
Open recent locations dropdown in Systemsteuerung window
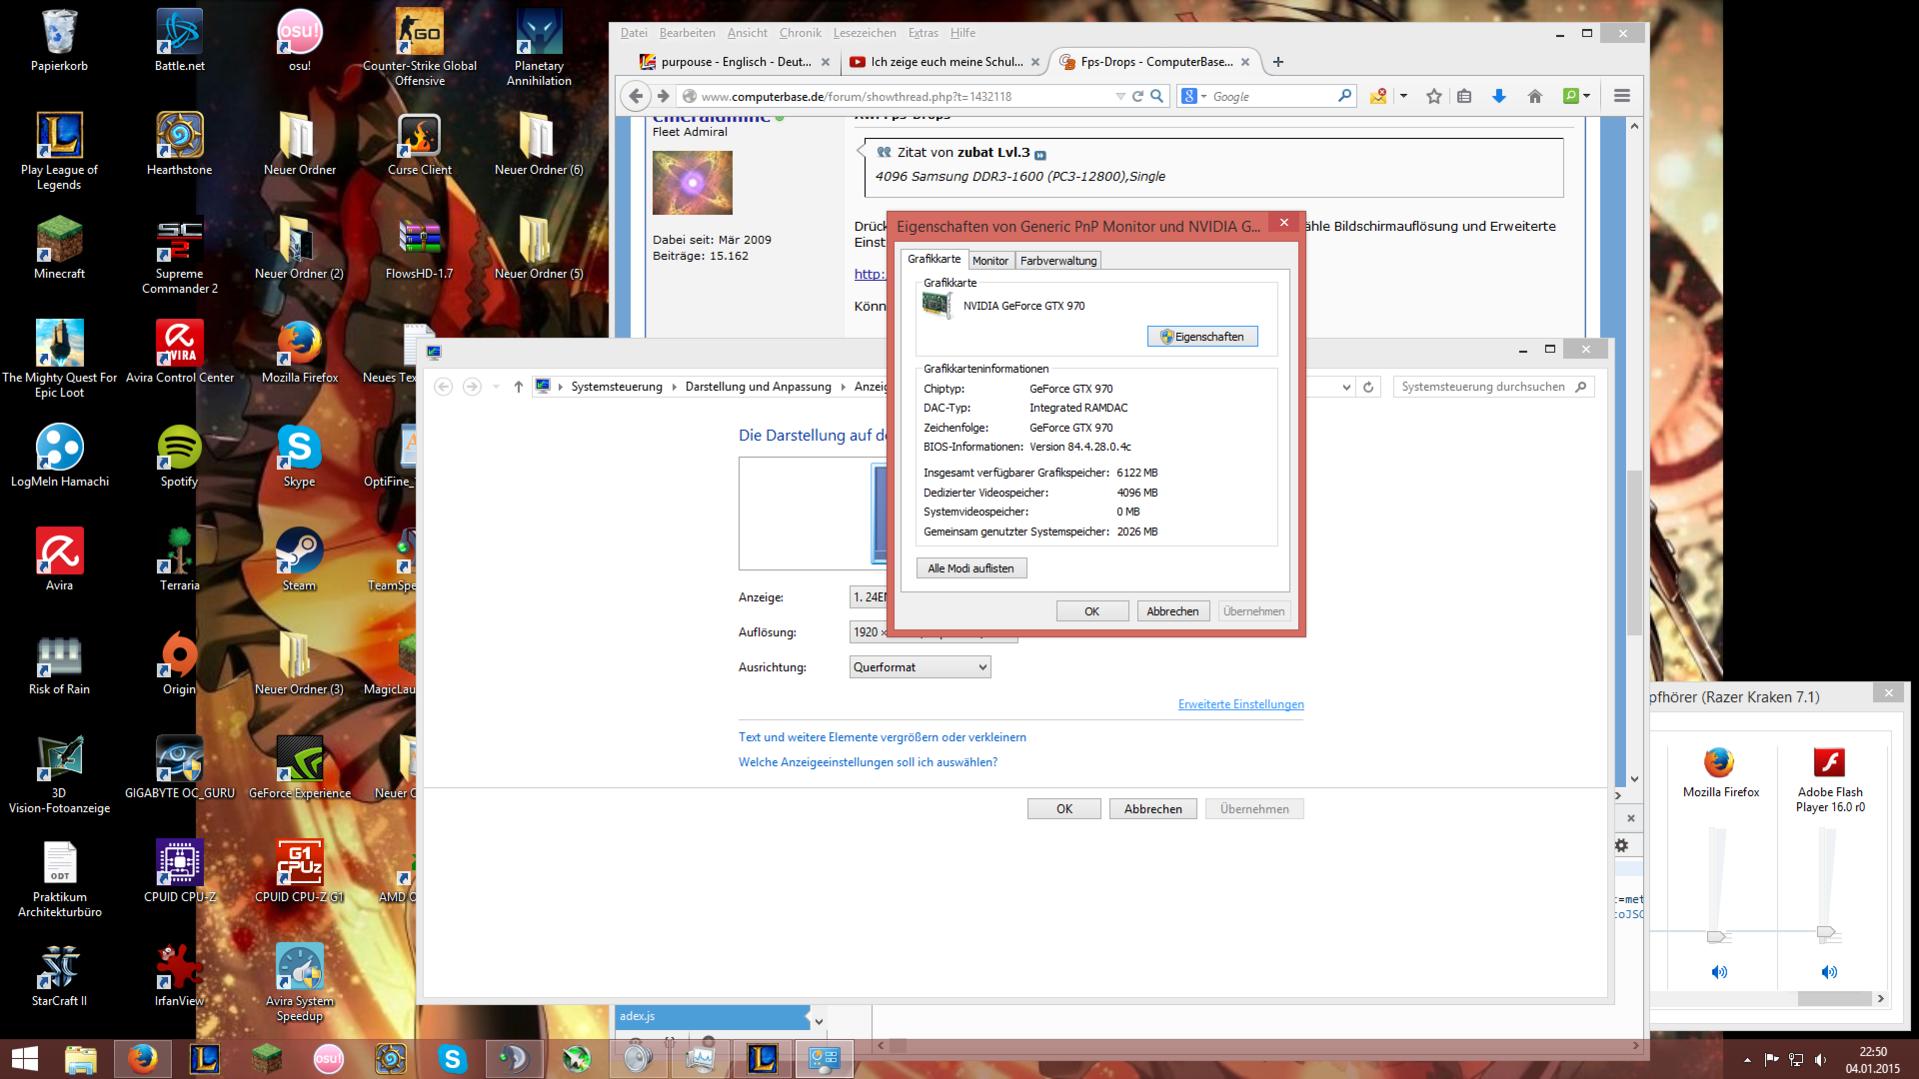495,387
